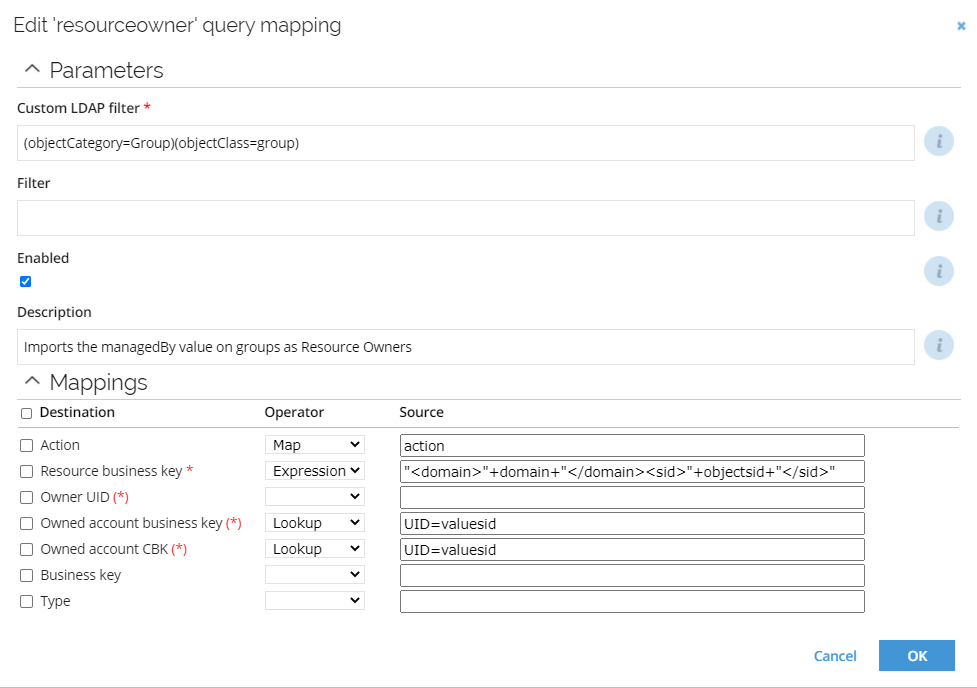Image resolution: width=977 pixels, height=688 pixels.
Task: Click info icon beside Custom LDAP filter
Action: tap(938, 141)
